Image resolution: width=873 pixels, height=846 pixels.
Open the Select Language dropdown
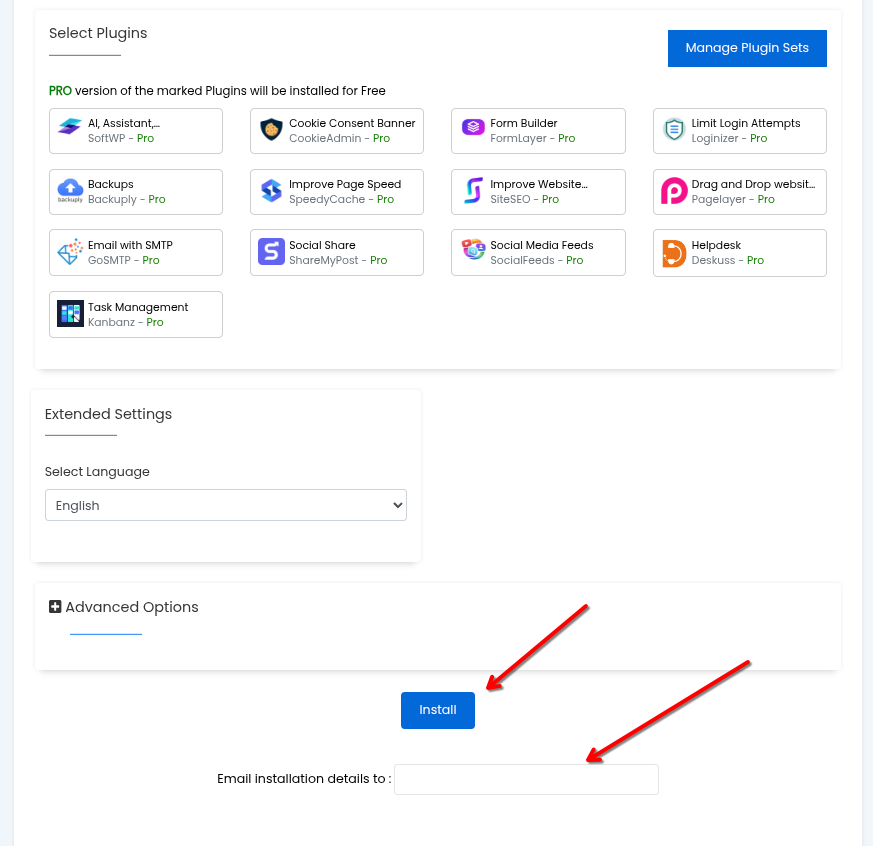point(225,505)
